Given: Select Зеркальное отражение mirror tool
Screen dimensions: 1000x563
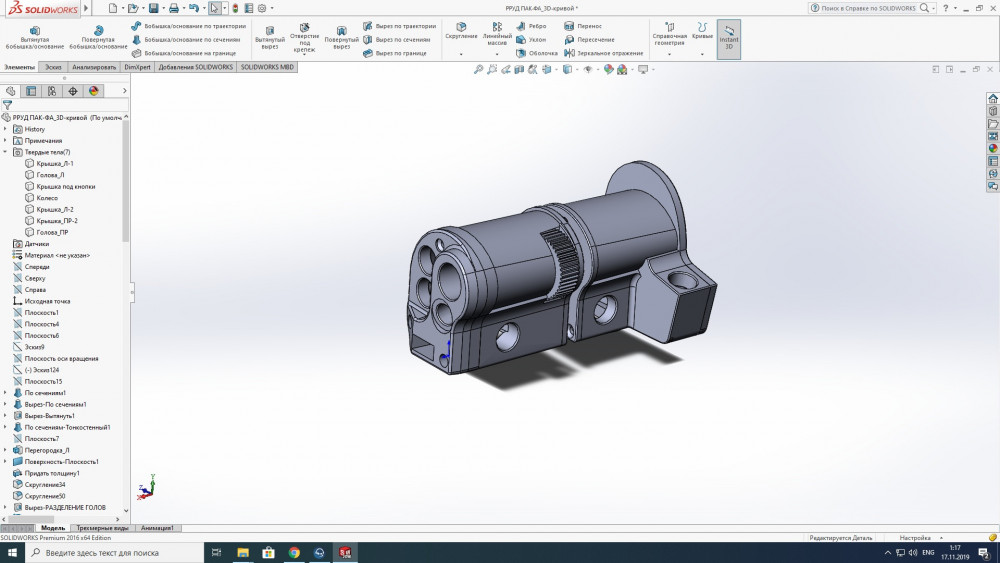Looking at the screenshot, I should (603, 53).
